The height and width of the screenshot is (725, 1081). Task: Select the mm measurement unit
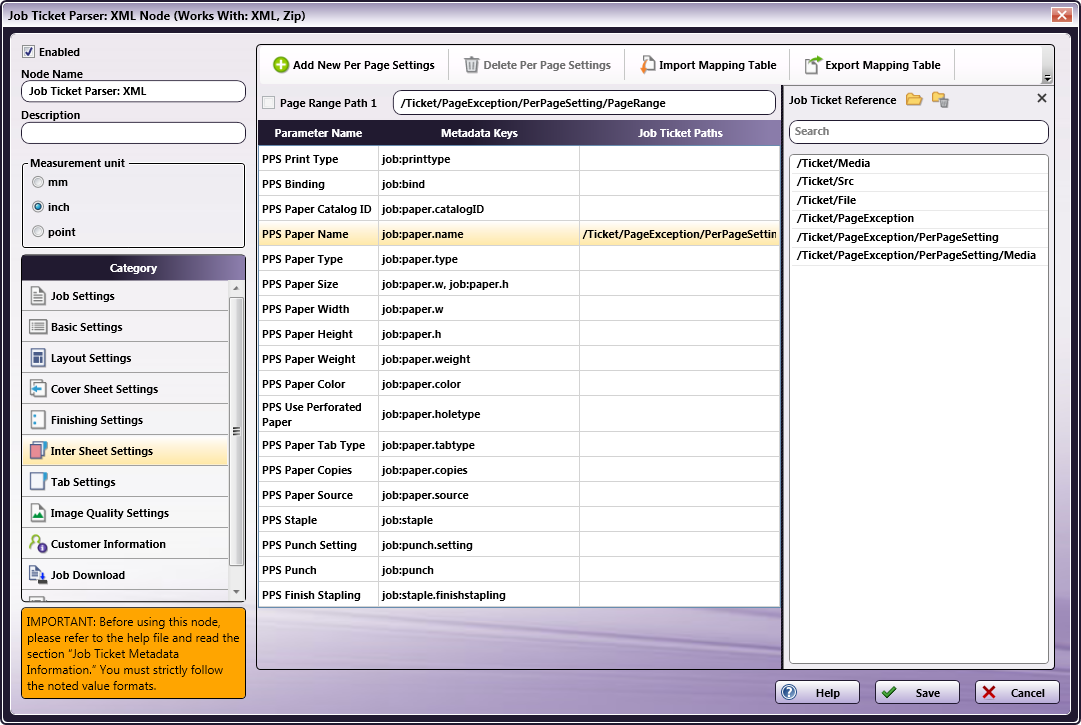tap(38, 182)
